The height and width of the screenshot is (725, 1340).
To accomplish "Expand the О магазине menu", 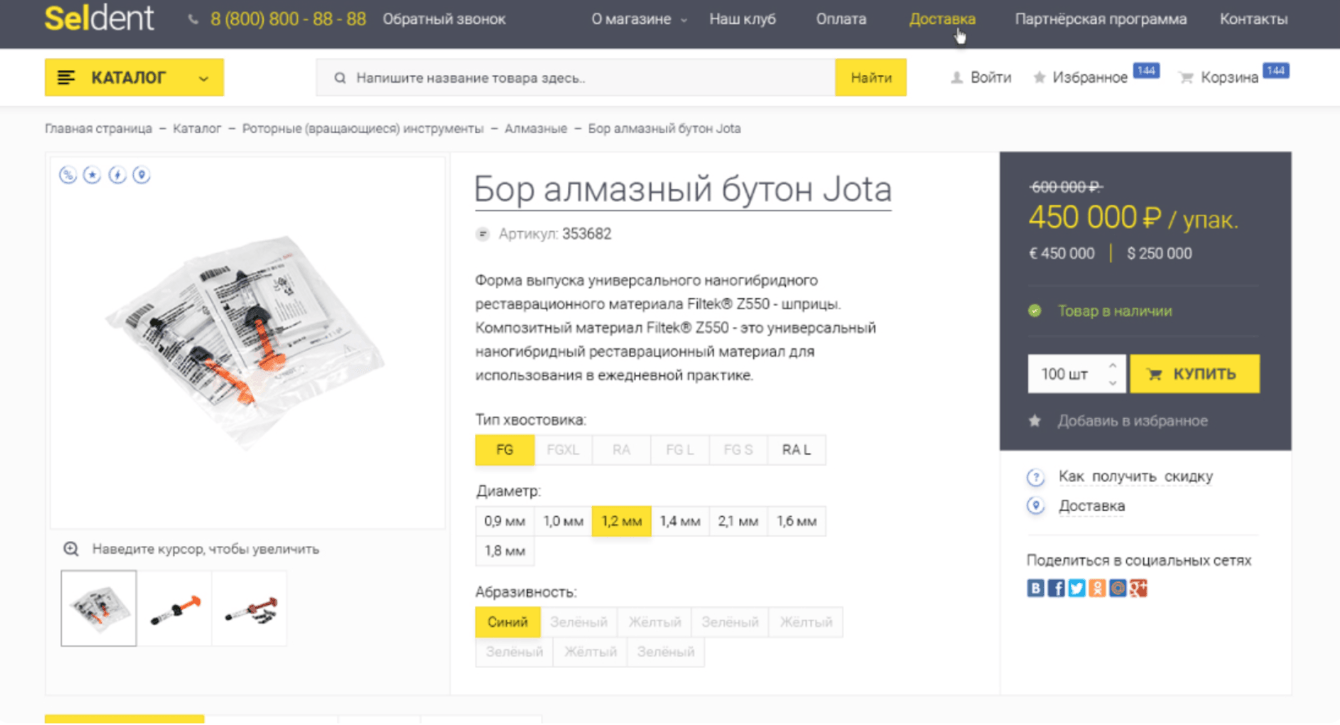I will pos(639,19).
